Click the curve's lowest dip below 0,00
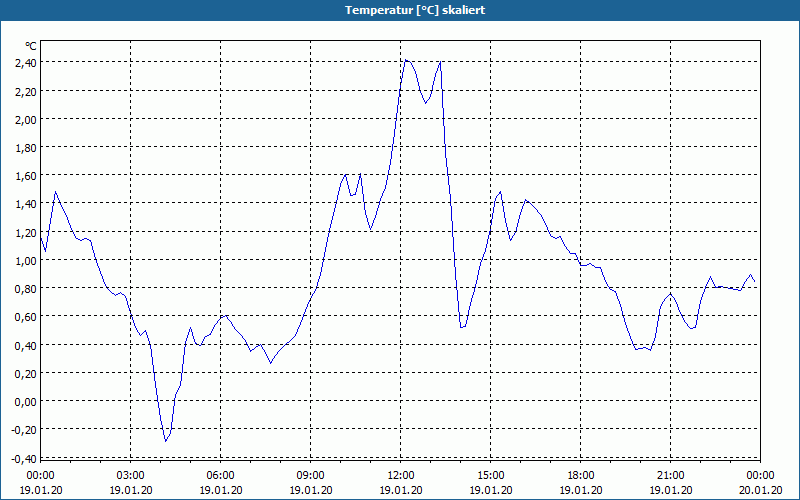This screenshot has width=800, height=500. click(x=166, y=441)
